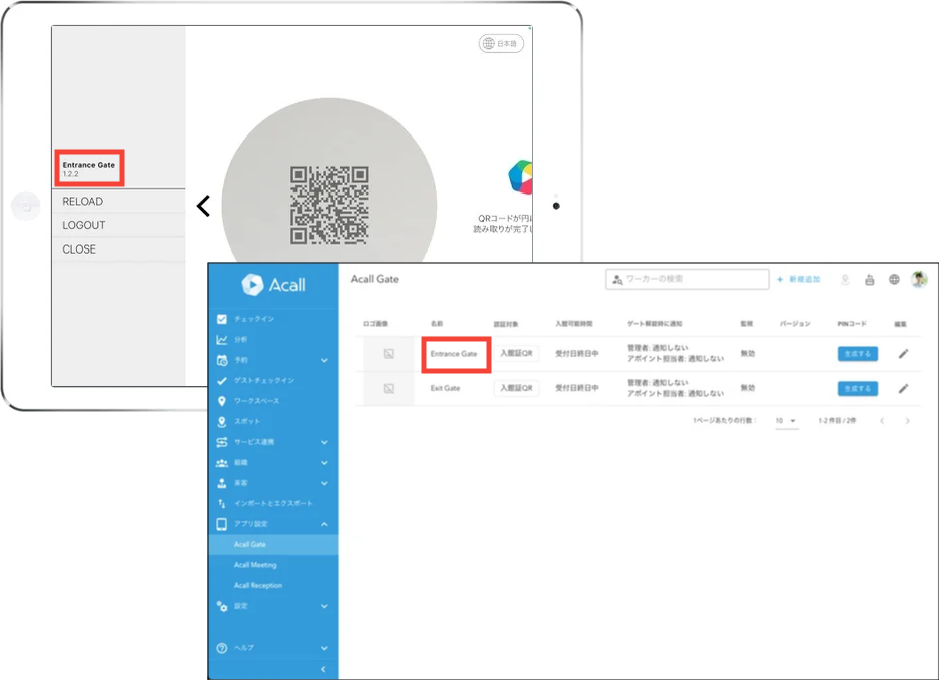The image size is (939, 680).
Task: Open the ワークスペース pin icon in the sidebar
Action: [222, 401]
